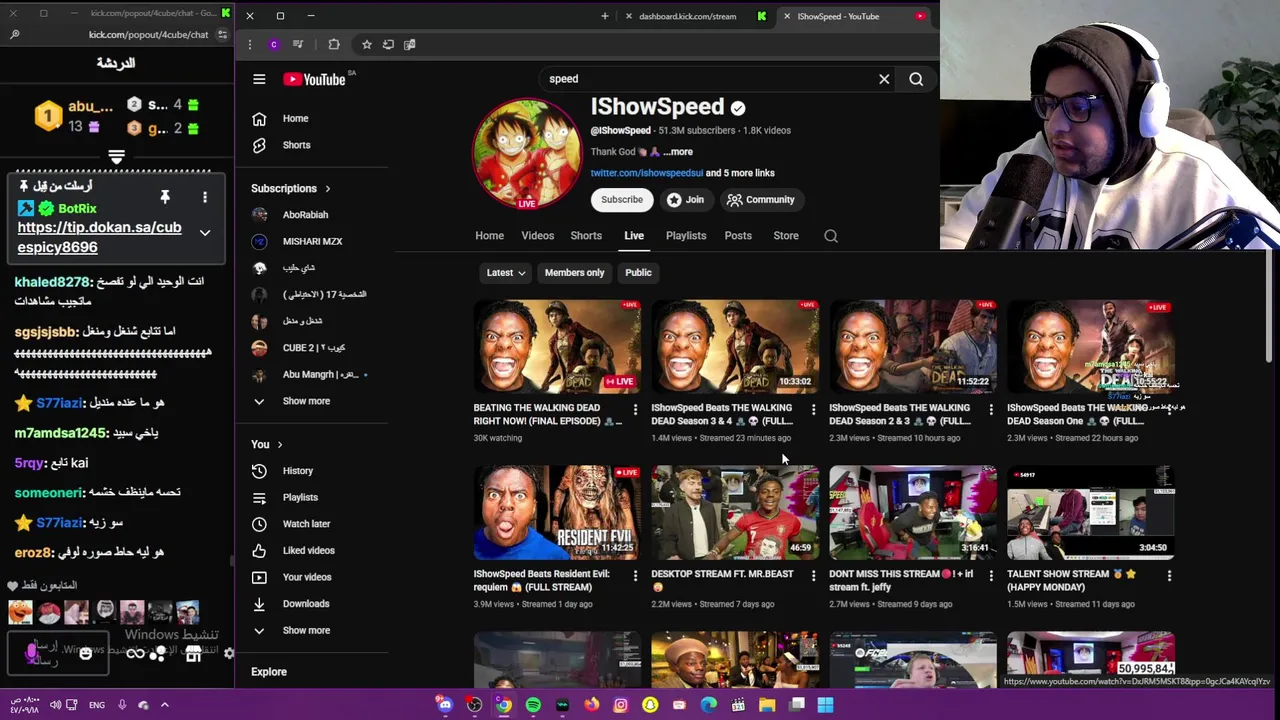Collapse the chat leaderboard with the arrow

[116, 157]
